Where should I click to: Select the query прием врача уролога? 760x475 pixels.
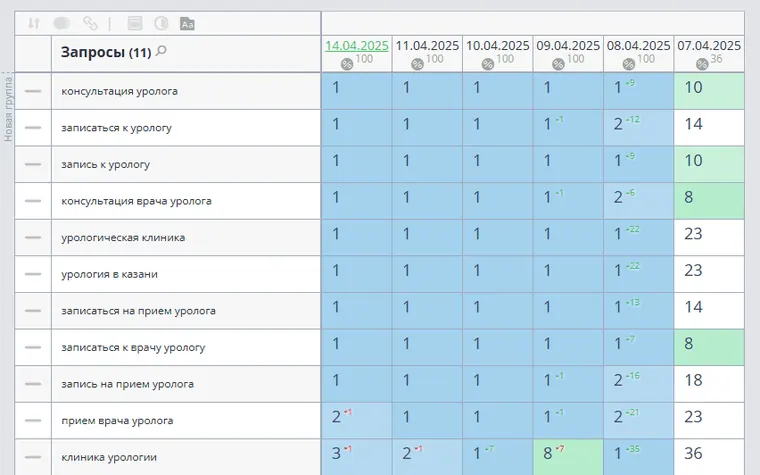[117, 421]
